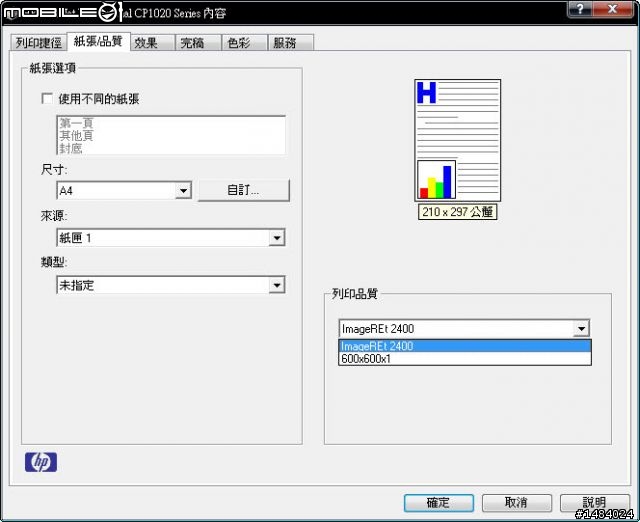Choose ImageREt 2400 from the quality list

click(x=464, y=346)
